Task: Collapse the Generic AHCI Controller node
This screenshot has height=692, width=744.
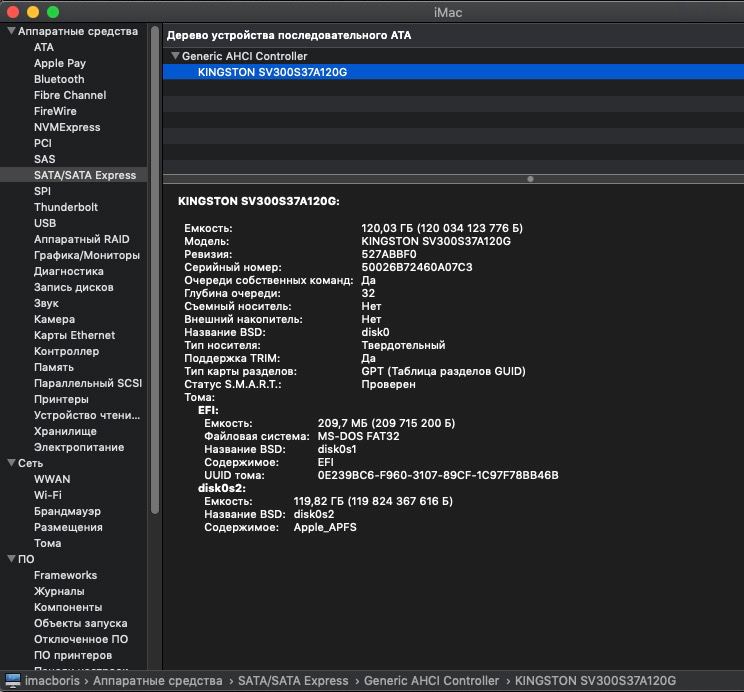Action: point(175,56)
